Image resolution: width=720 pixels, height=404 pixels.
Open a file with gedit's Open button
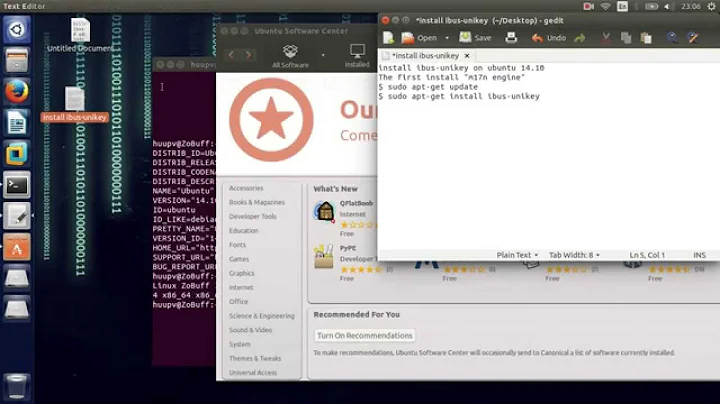click(x=419, y=38)
